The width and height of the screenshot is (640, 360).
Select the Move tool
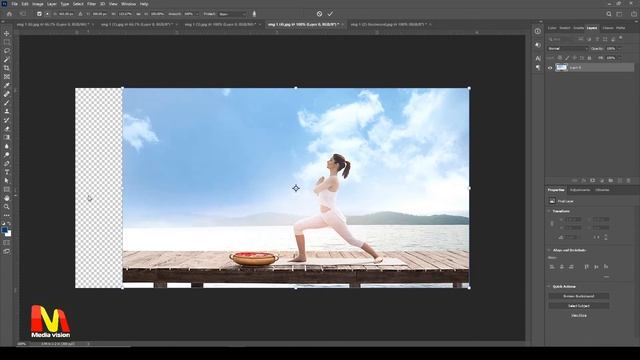(x=7, y=33)
